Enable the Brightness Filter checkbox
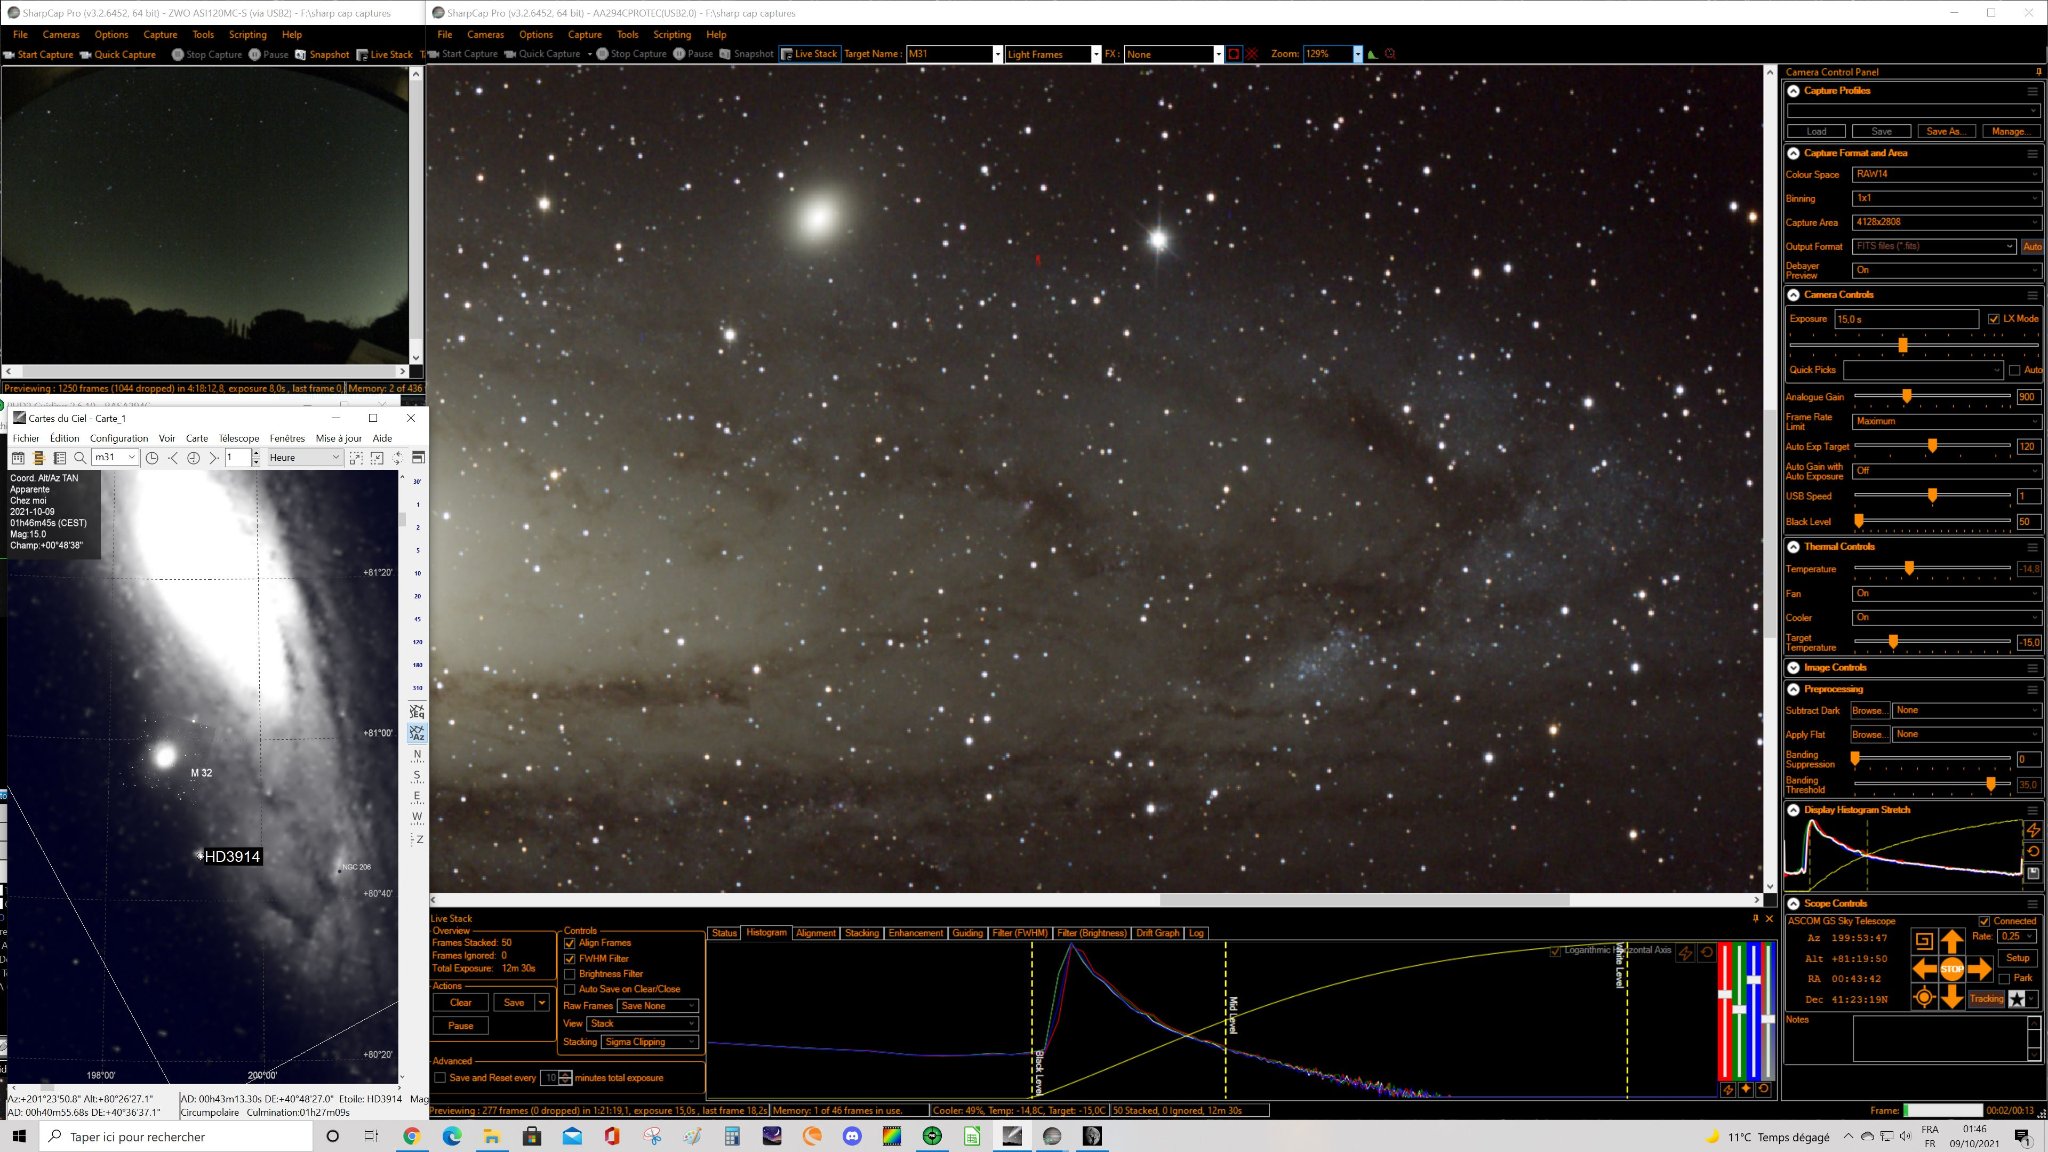 tap(570, 974)
